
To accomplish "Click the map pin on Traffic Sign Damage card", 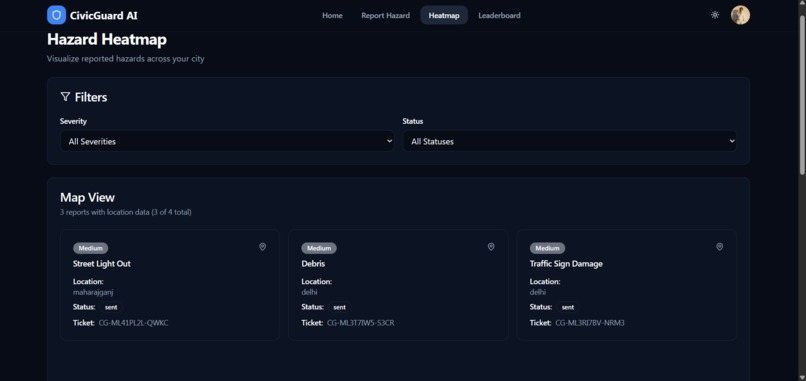I will tap(720, 247).
